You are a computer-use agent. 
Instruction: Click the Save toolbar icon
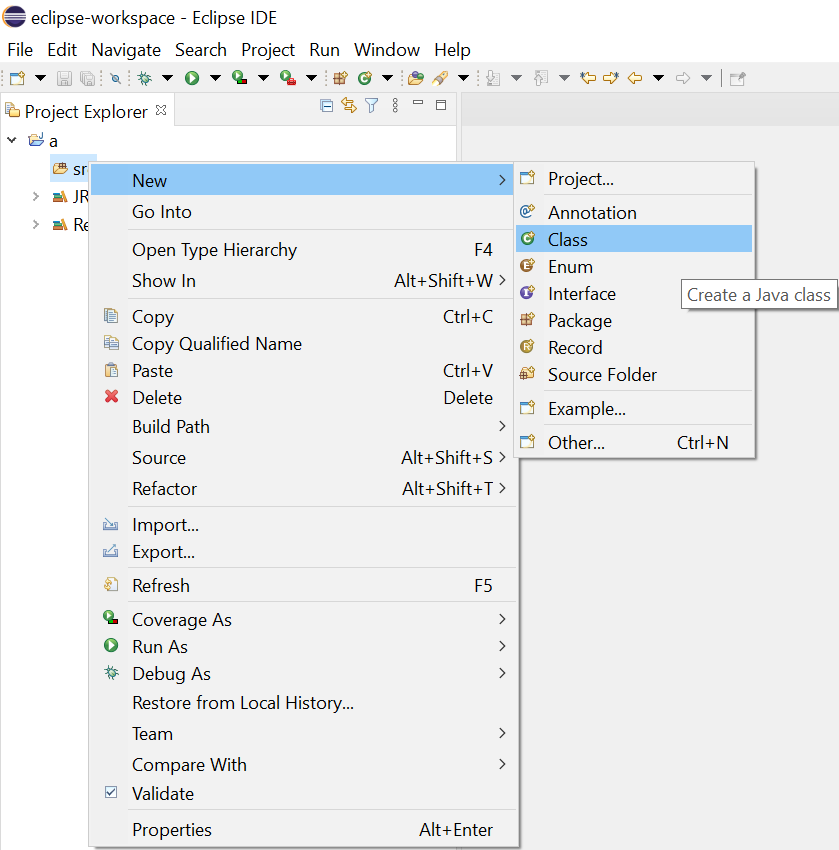64,79
